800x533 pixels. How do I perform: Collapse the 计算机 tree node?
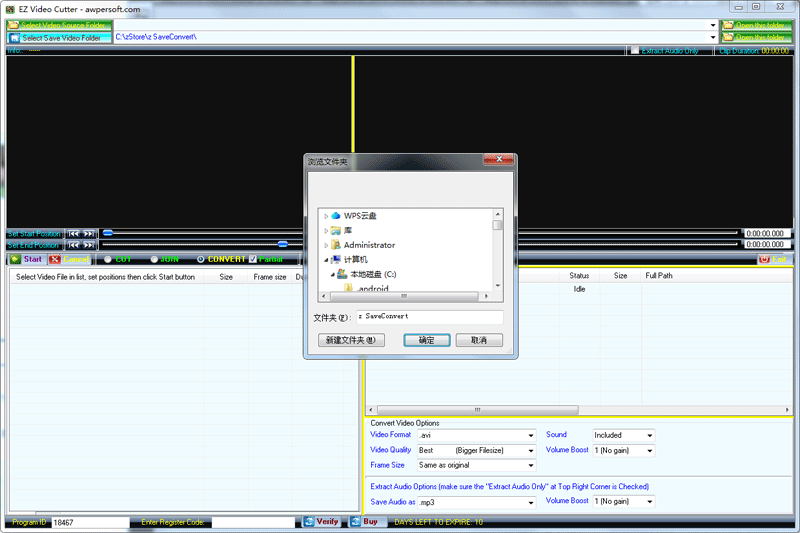coord(326,260)
